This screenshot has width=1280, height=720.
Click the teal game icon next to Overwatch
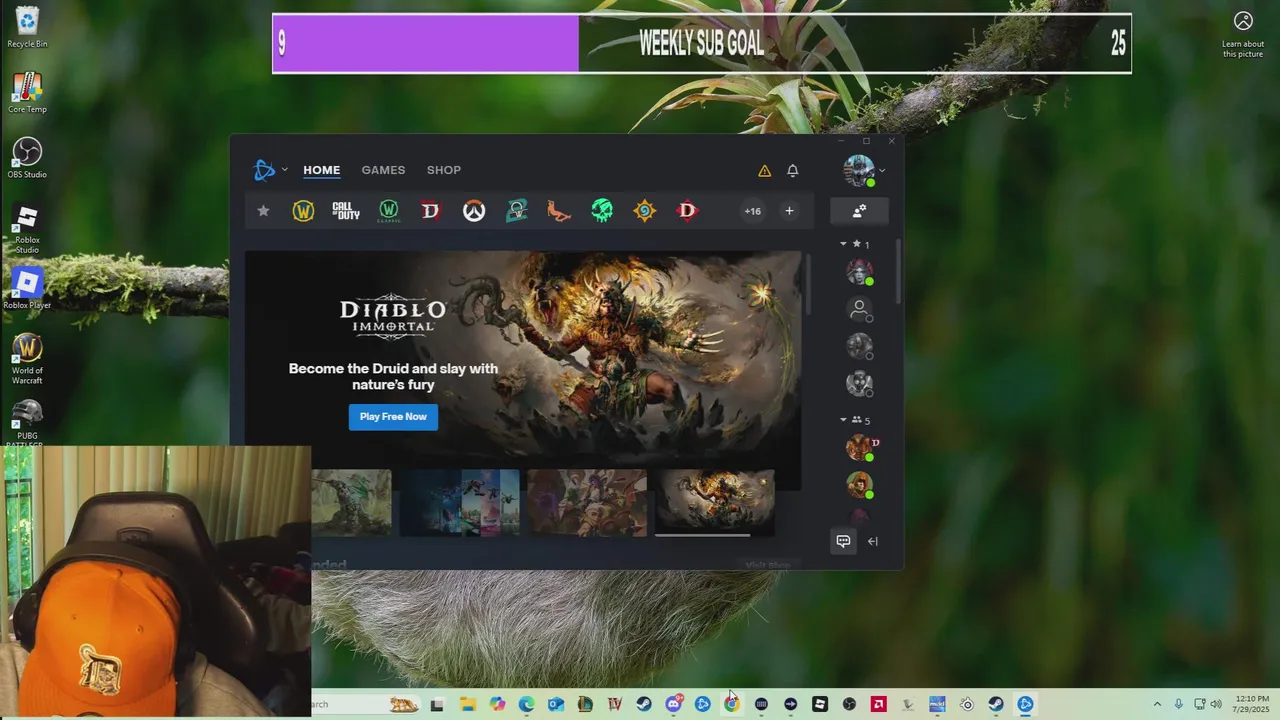tap(517, 211)
